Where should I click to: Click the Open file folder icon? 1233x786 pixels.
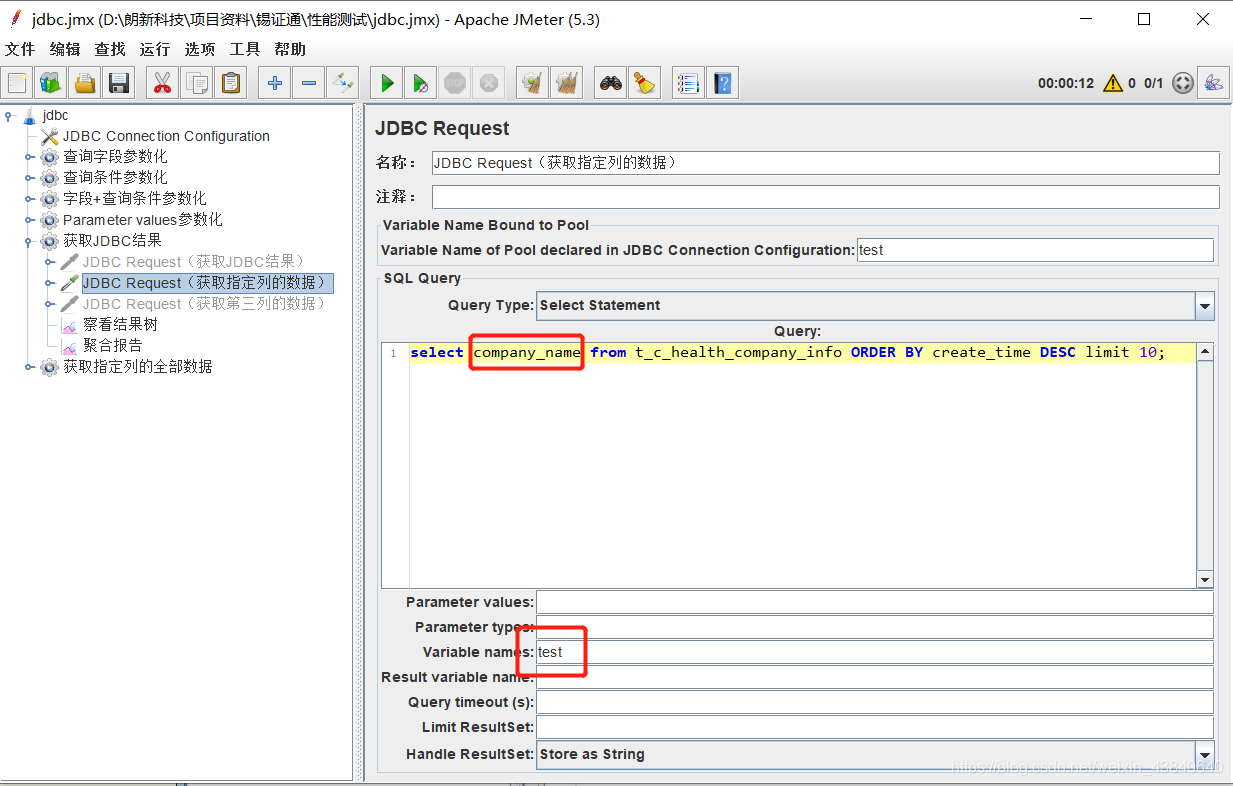point(86,83)
